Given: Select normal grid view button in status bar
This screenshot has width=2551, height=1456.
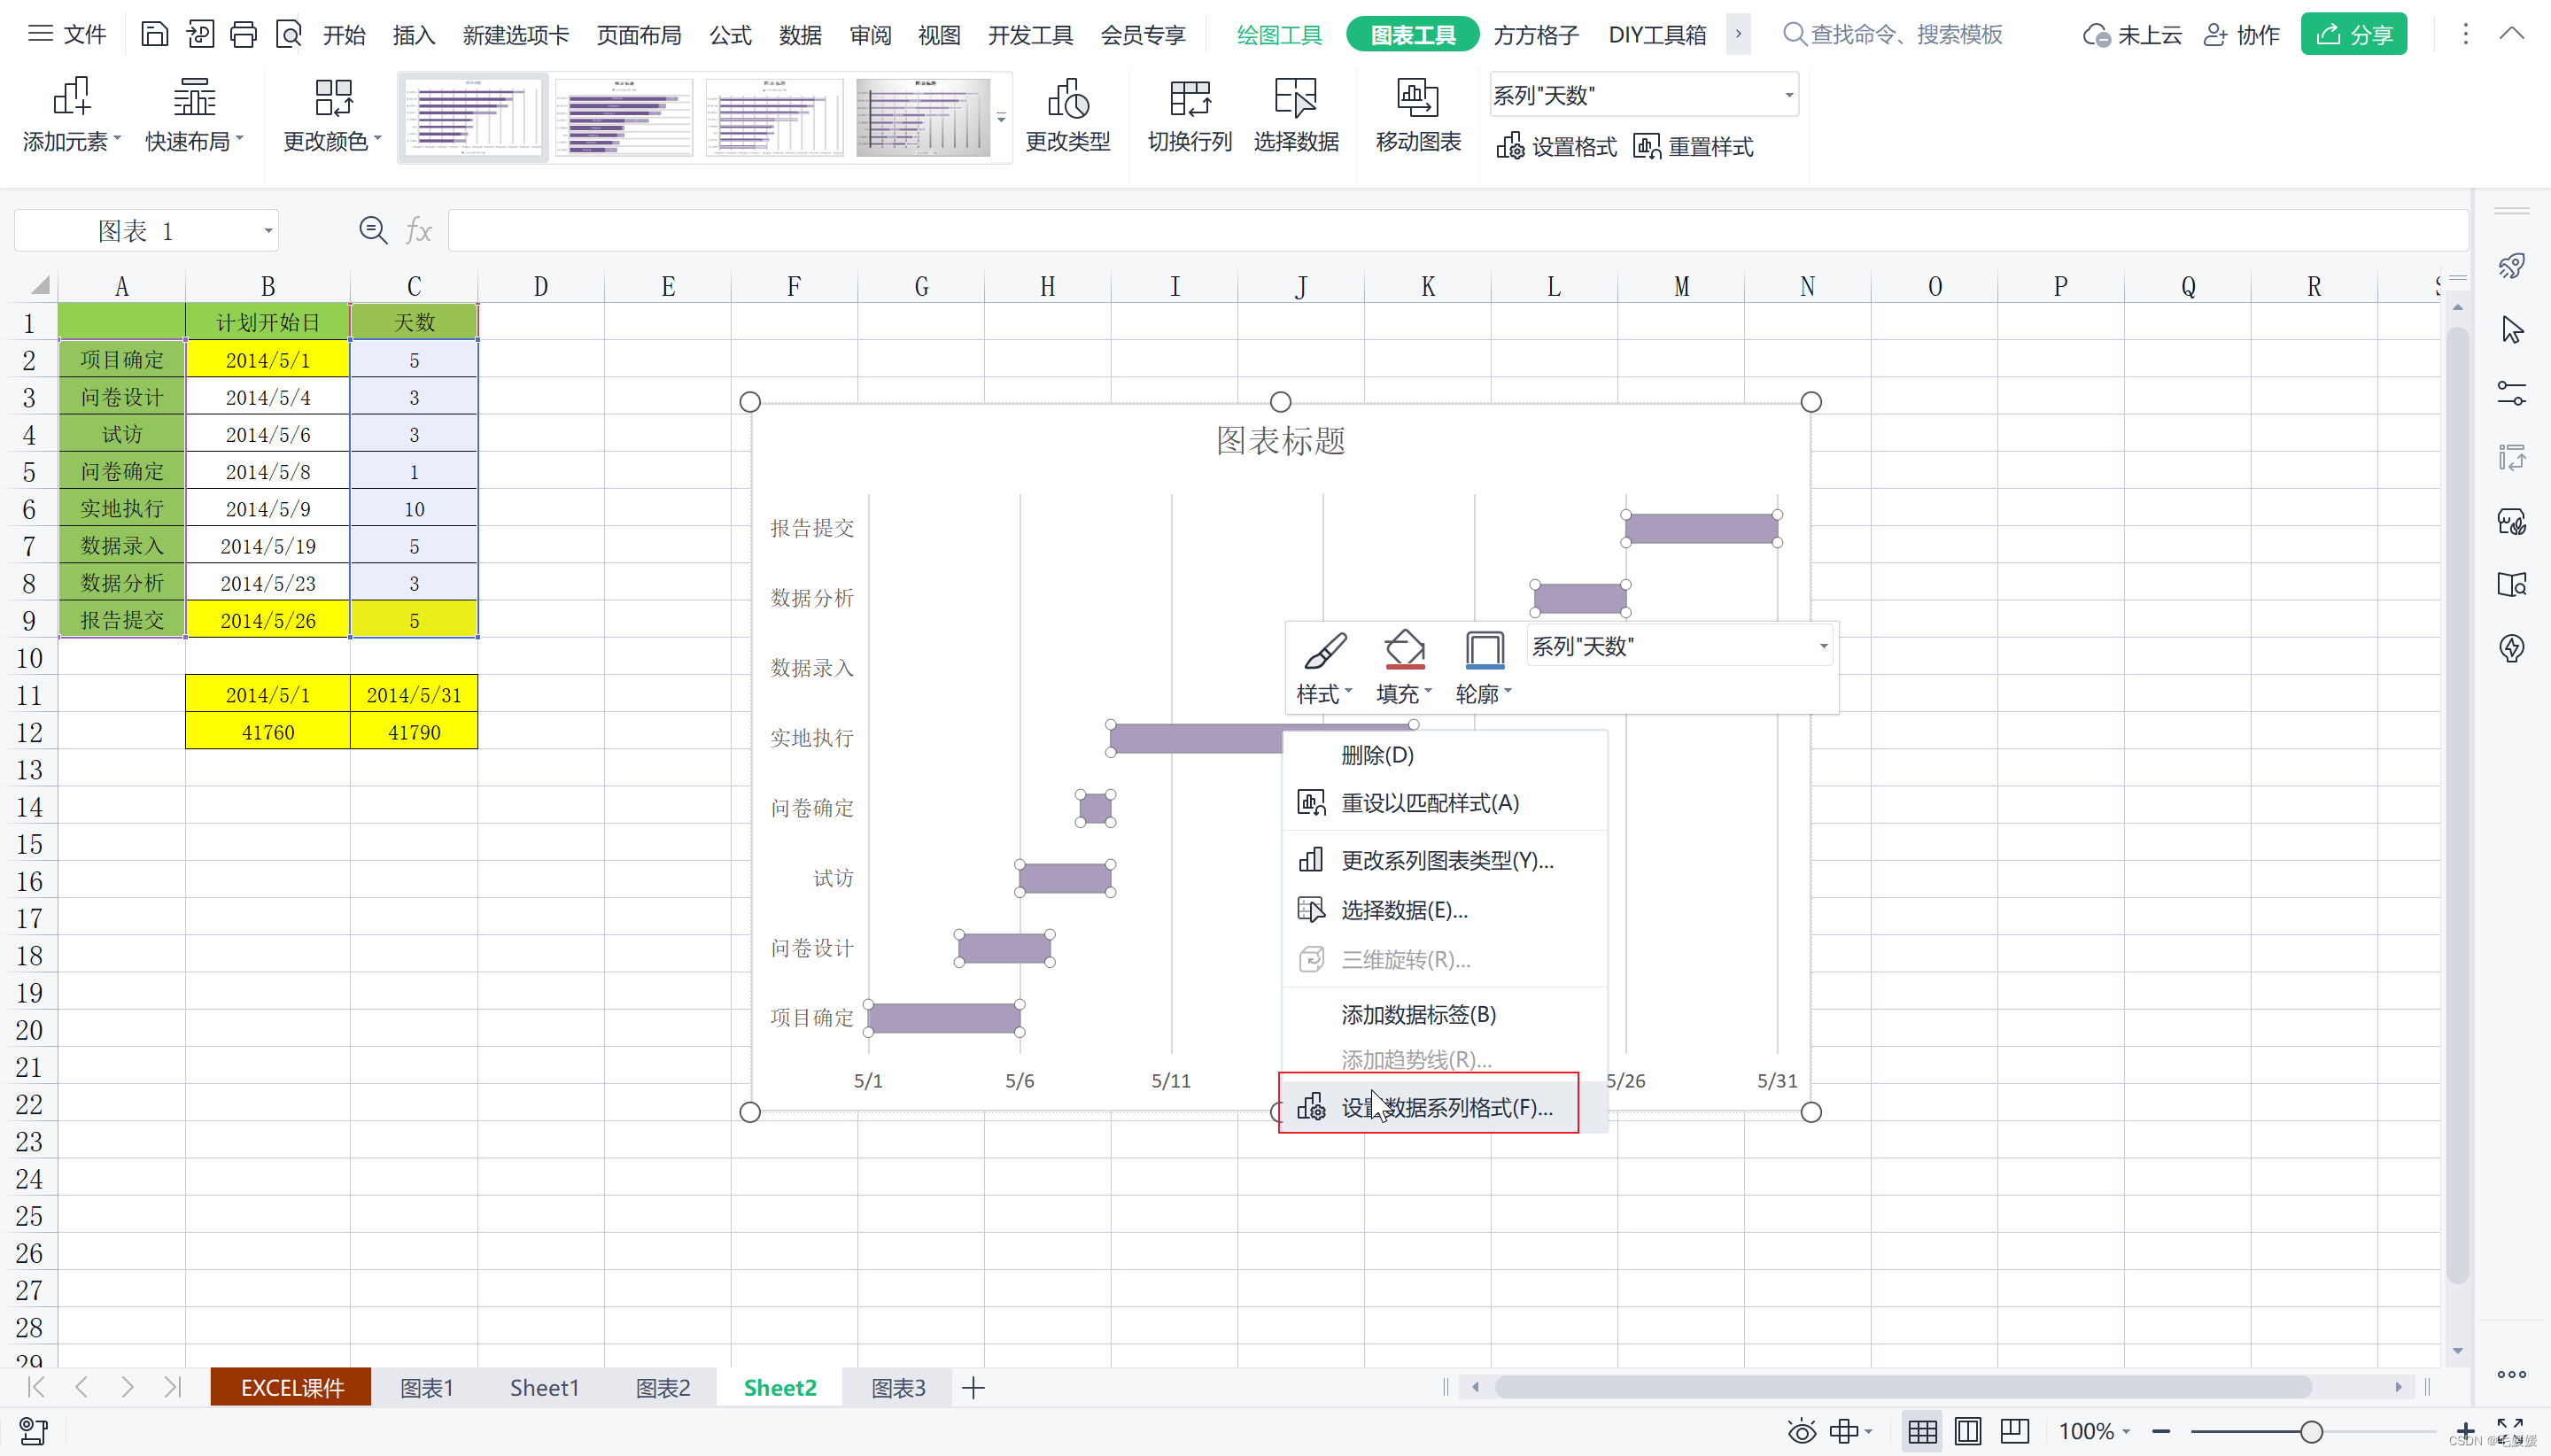Looking at the screenshot, I should pos(1921,1431).
